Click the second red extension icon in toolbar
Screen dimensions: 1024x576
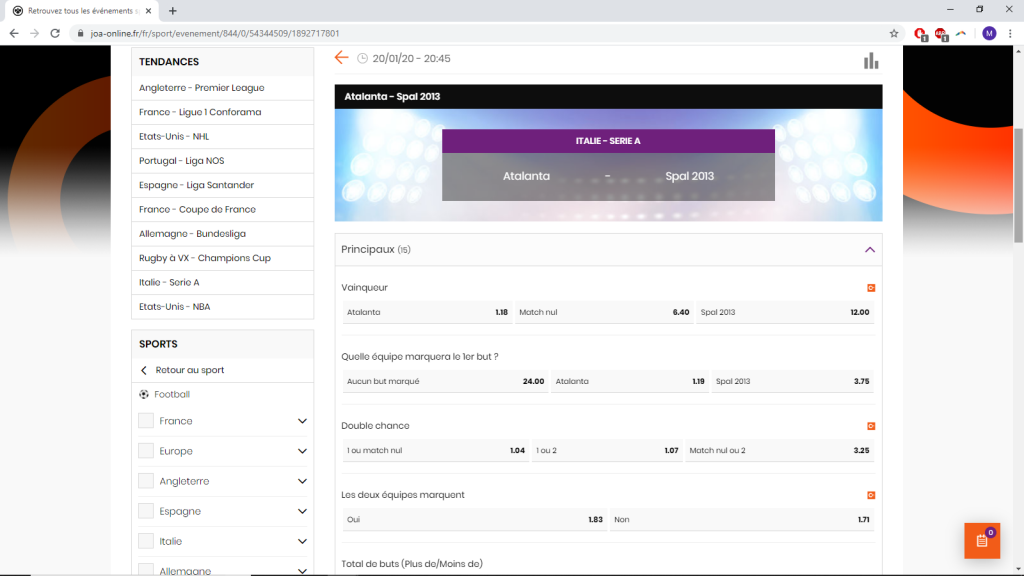940,34
